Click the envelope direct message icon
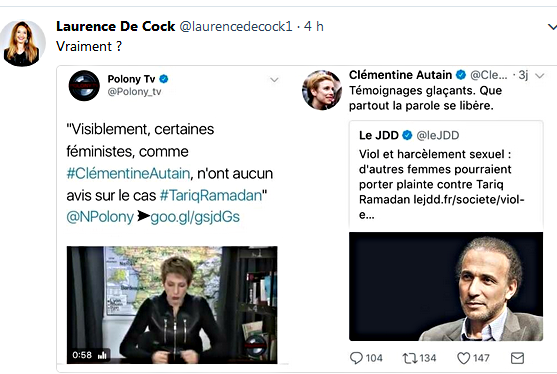557x374 pixels. tap(517, 358)
